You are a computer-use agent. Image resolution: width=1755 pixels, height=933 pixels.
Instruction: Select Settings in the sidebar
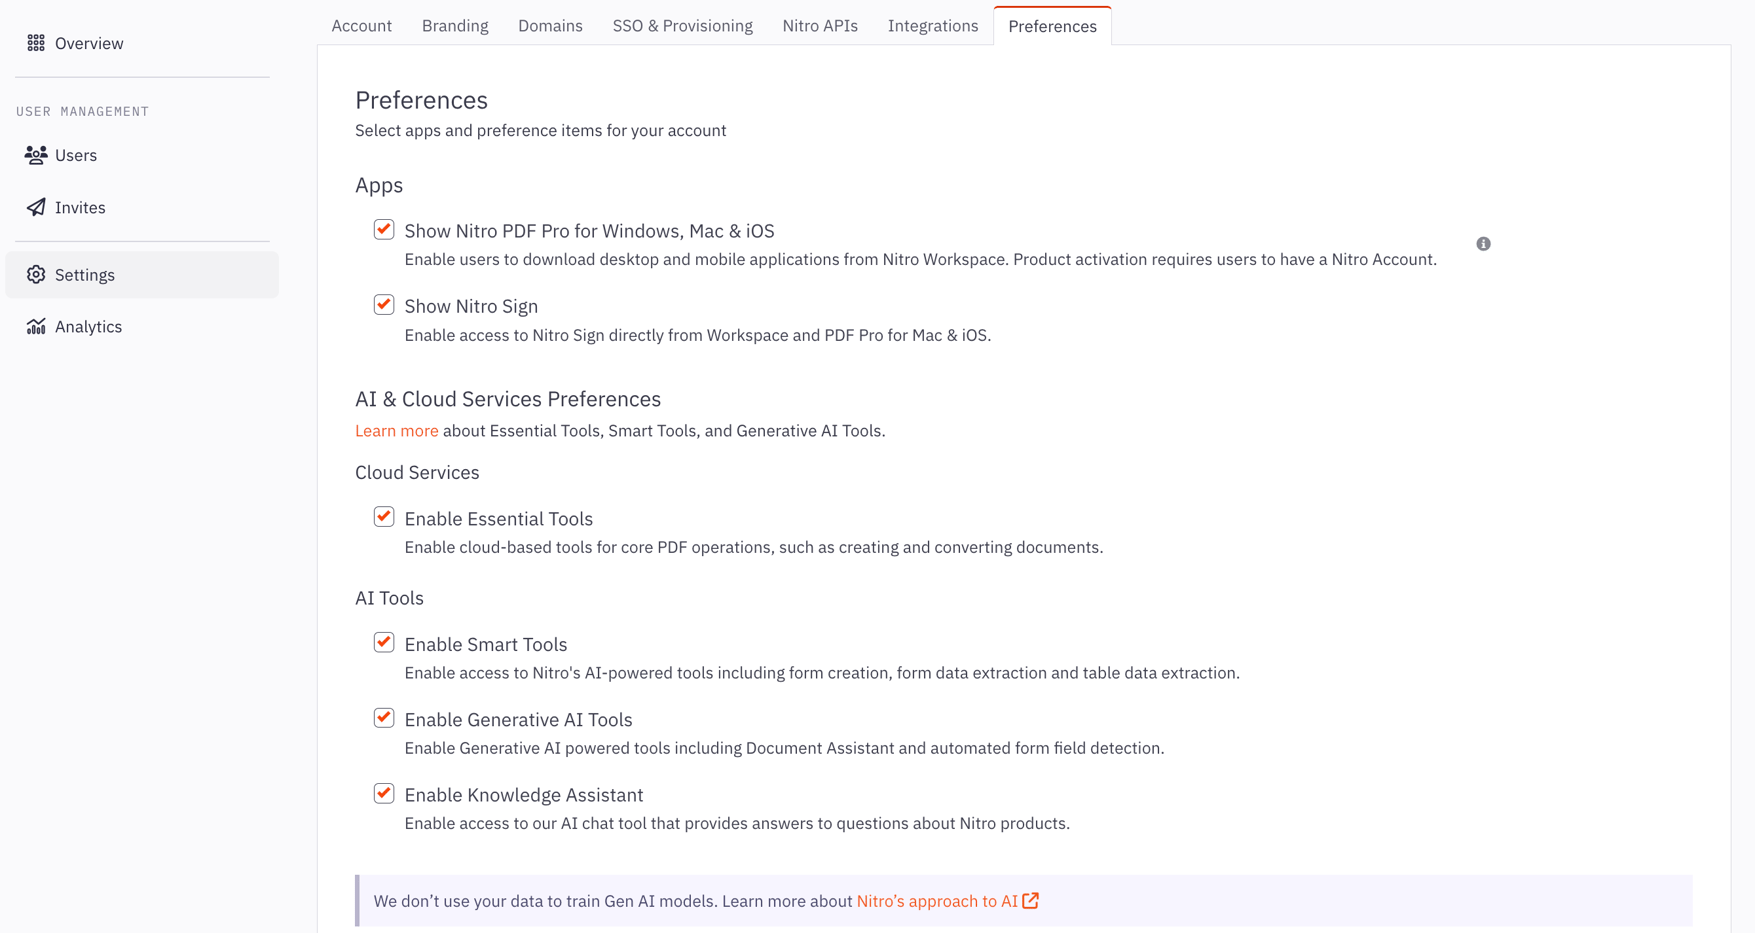pos(142,274)
